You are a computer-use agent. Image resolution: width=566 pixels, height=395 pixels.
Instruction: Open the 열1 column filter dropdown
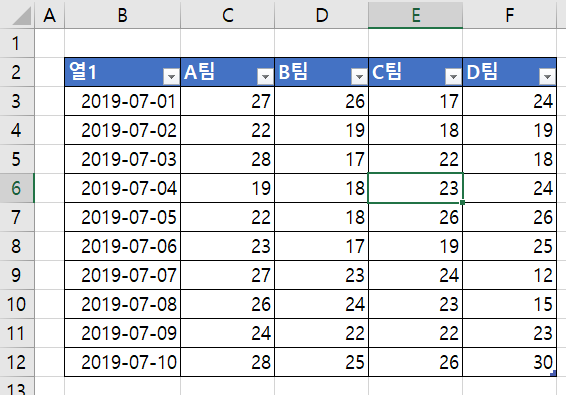tap(171, 76)
